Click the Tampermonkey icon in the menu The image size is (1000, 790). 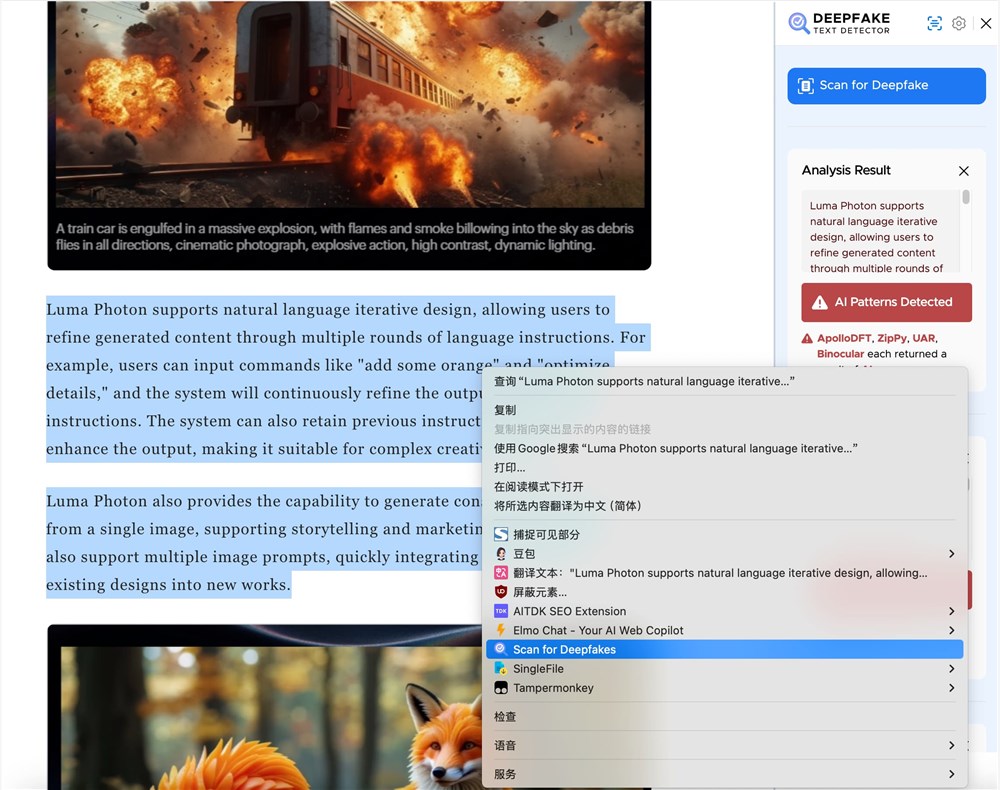click(x=501, y=687)
